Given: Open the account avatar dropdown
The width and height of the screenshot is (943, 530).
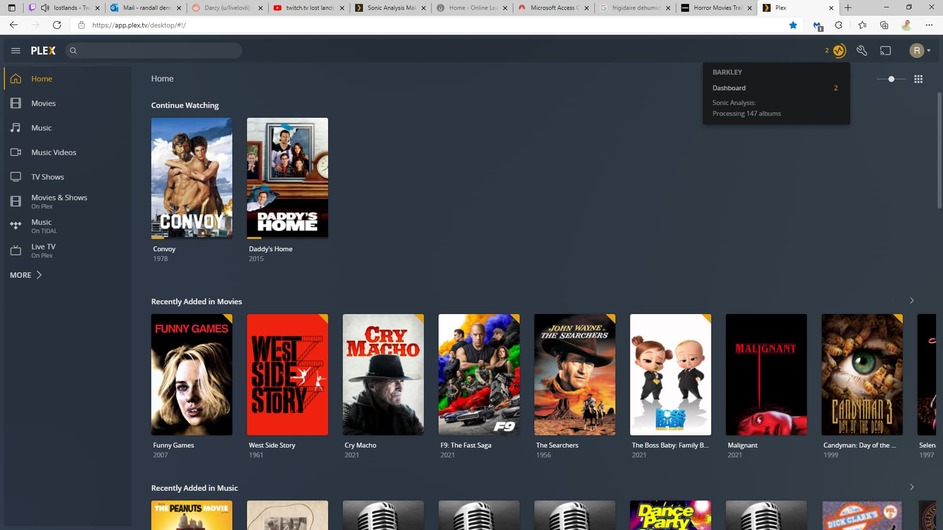Looking at the screenshot, I should (x=920, y=51).
